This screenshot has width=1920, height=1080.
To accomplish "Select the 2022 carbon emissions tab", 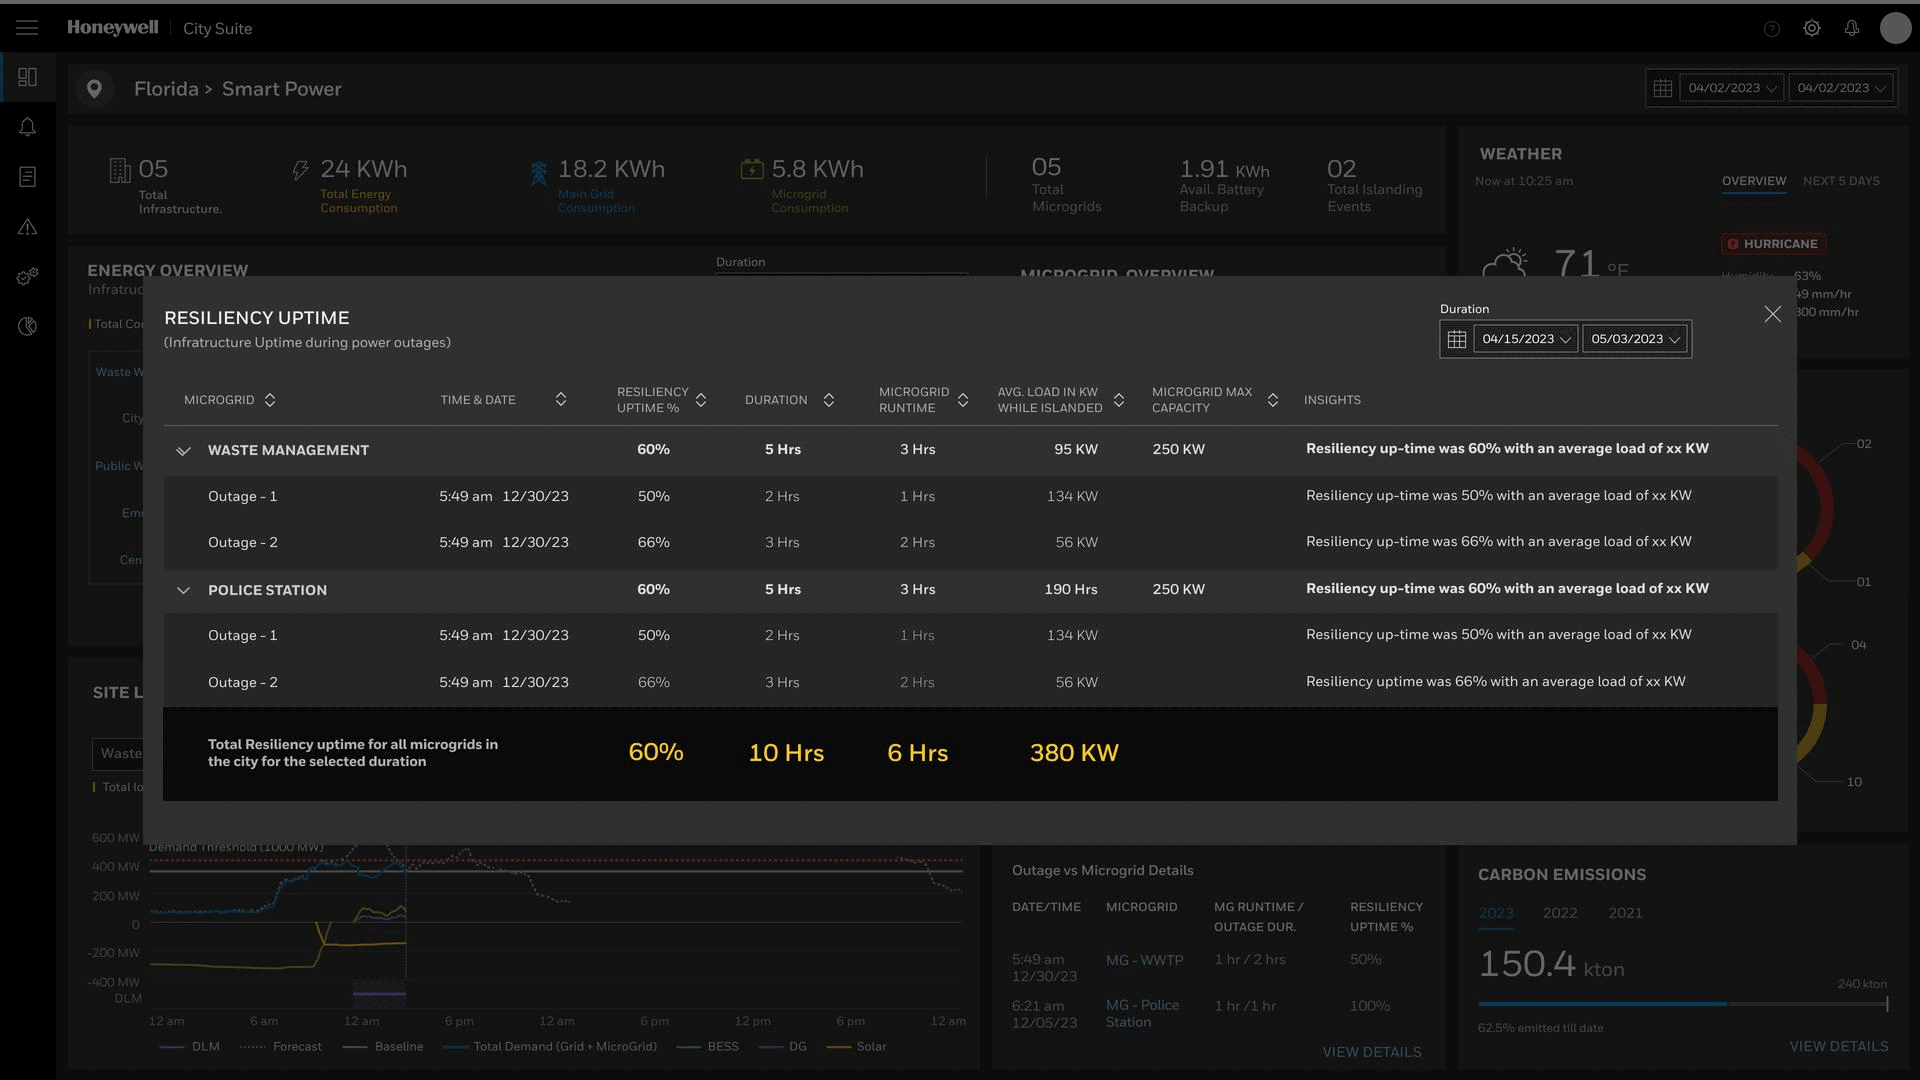I will [1559, 913].
